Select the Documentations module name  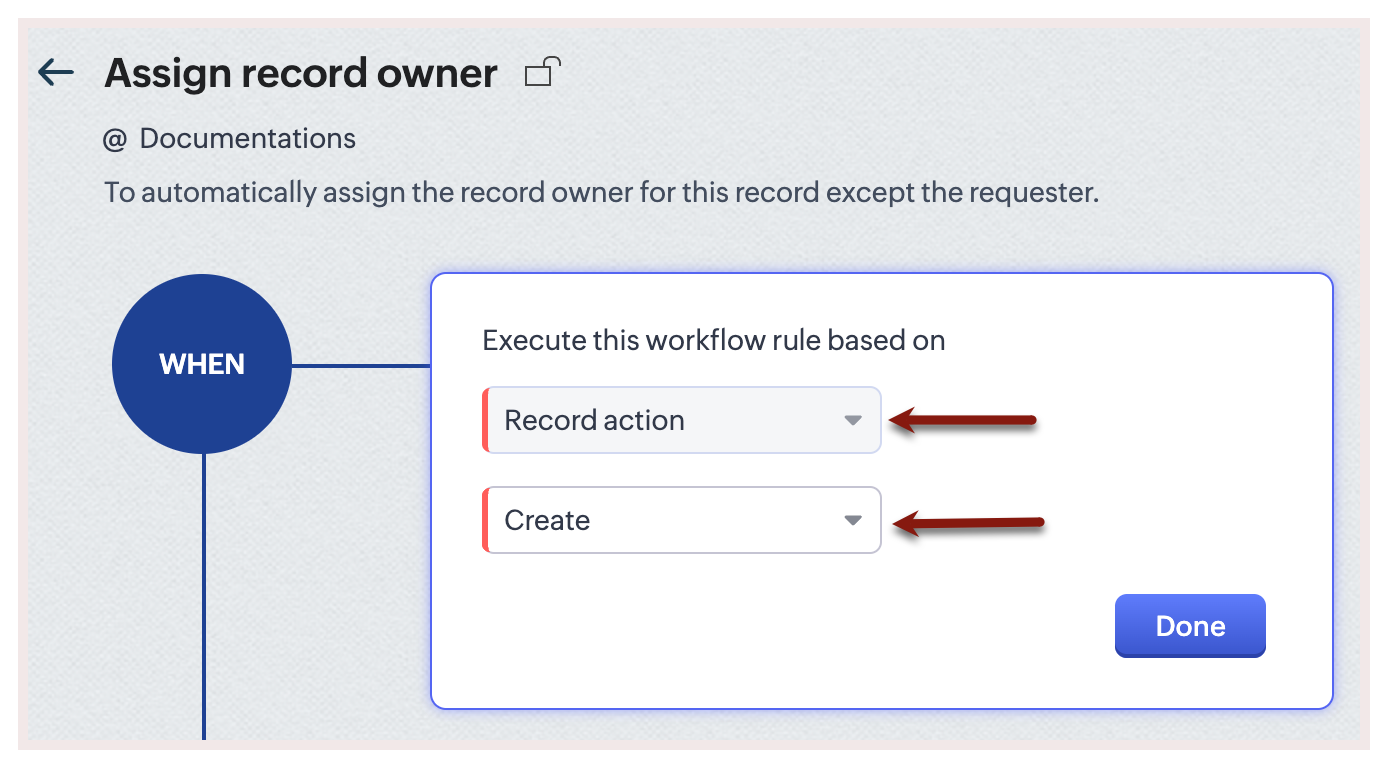click(247, 138)
